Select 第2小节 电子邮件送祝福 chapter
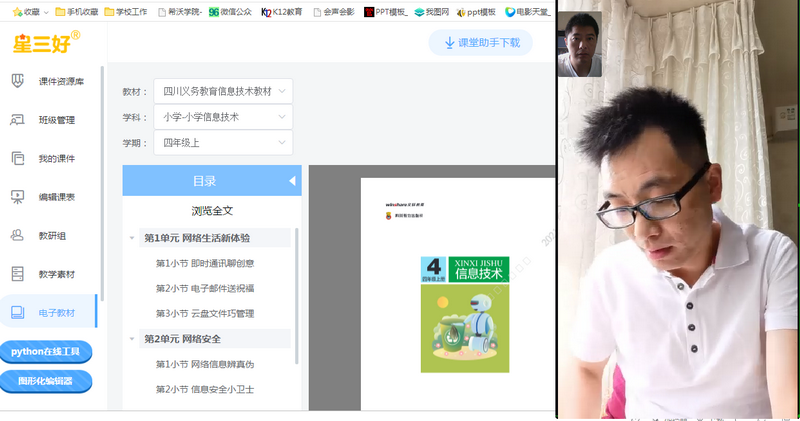 click(x=204, y=288)
